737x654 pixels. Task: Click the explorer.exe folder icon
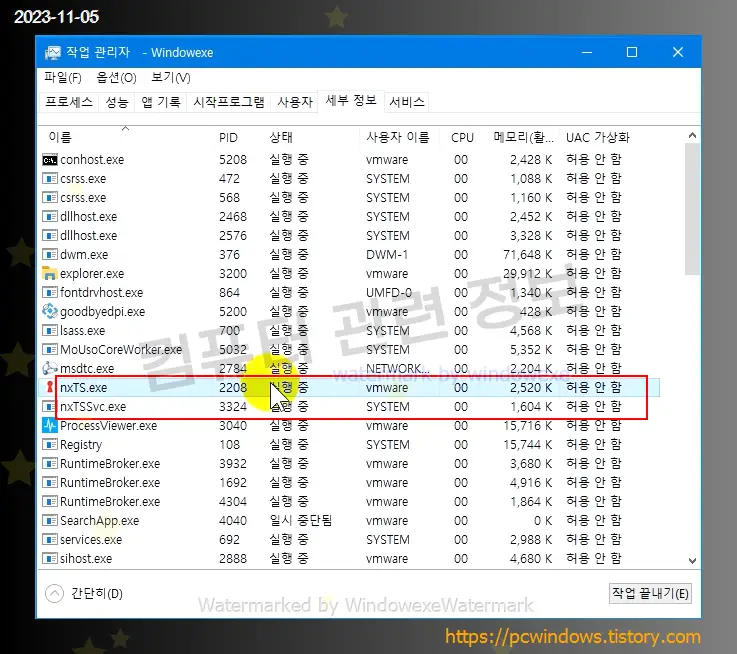50,274
